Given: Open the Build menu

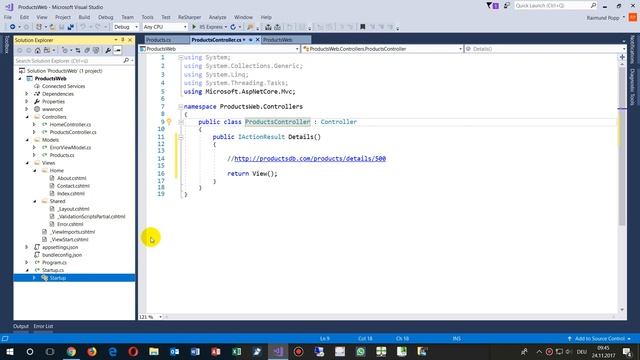Looking at the screenshot, I should tap(84, 17).
